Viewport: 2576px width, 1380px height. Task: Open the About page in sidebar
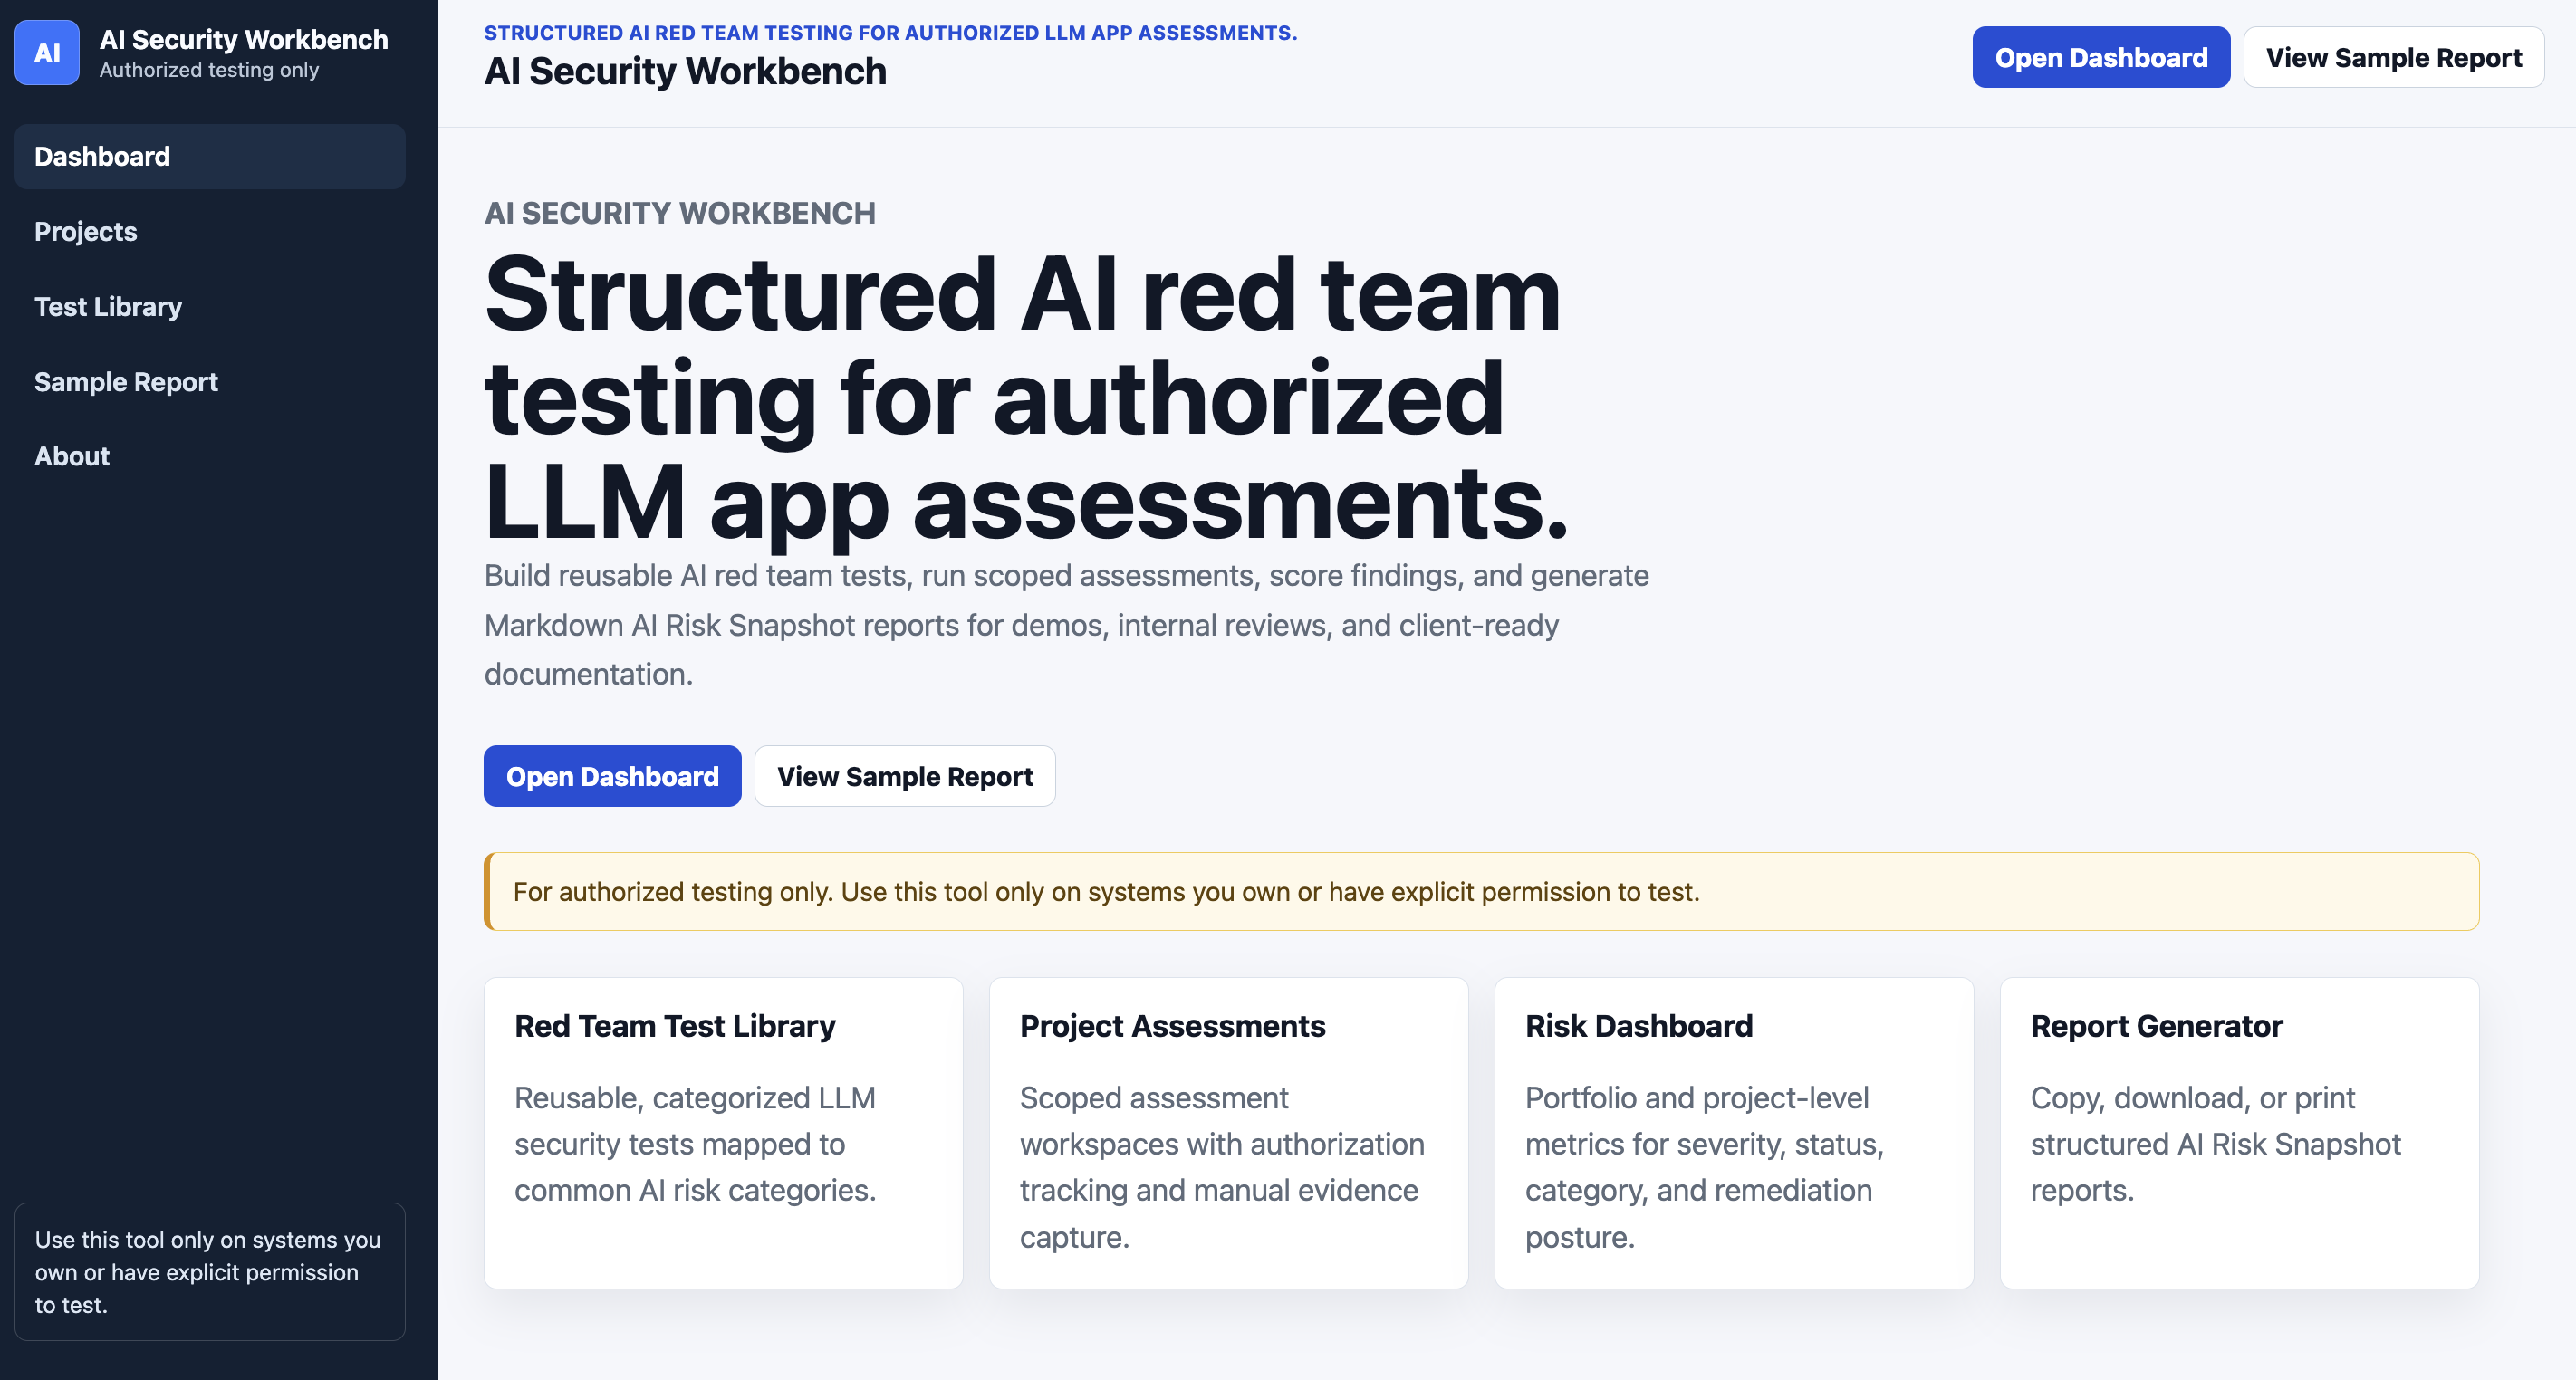[210, 457]
